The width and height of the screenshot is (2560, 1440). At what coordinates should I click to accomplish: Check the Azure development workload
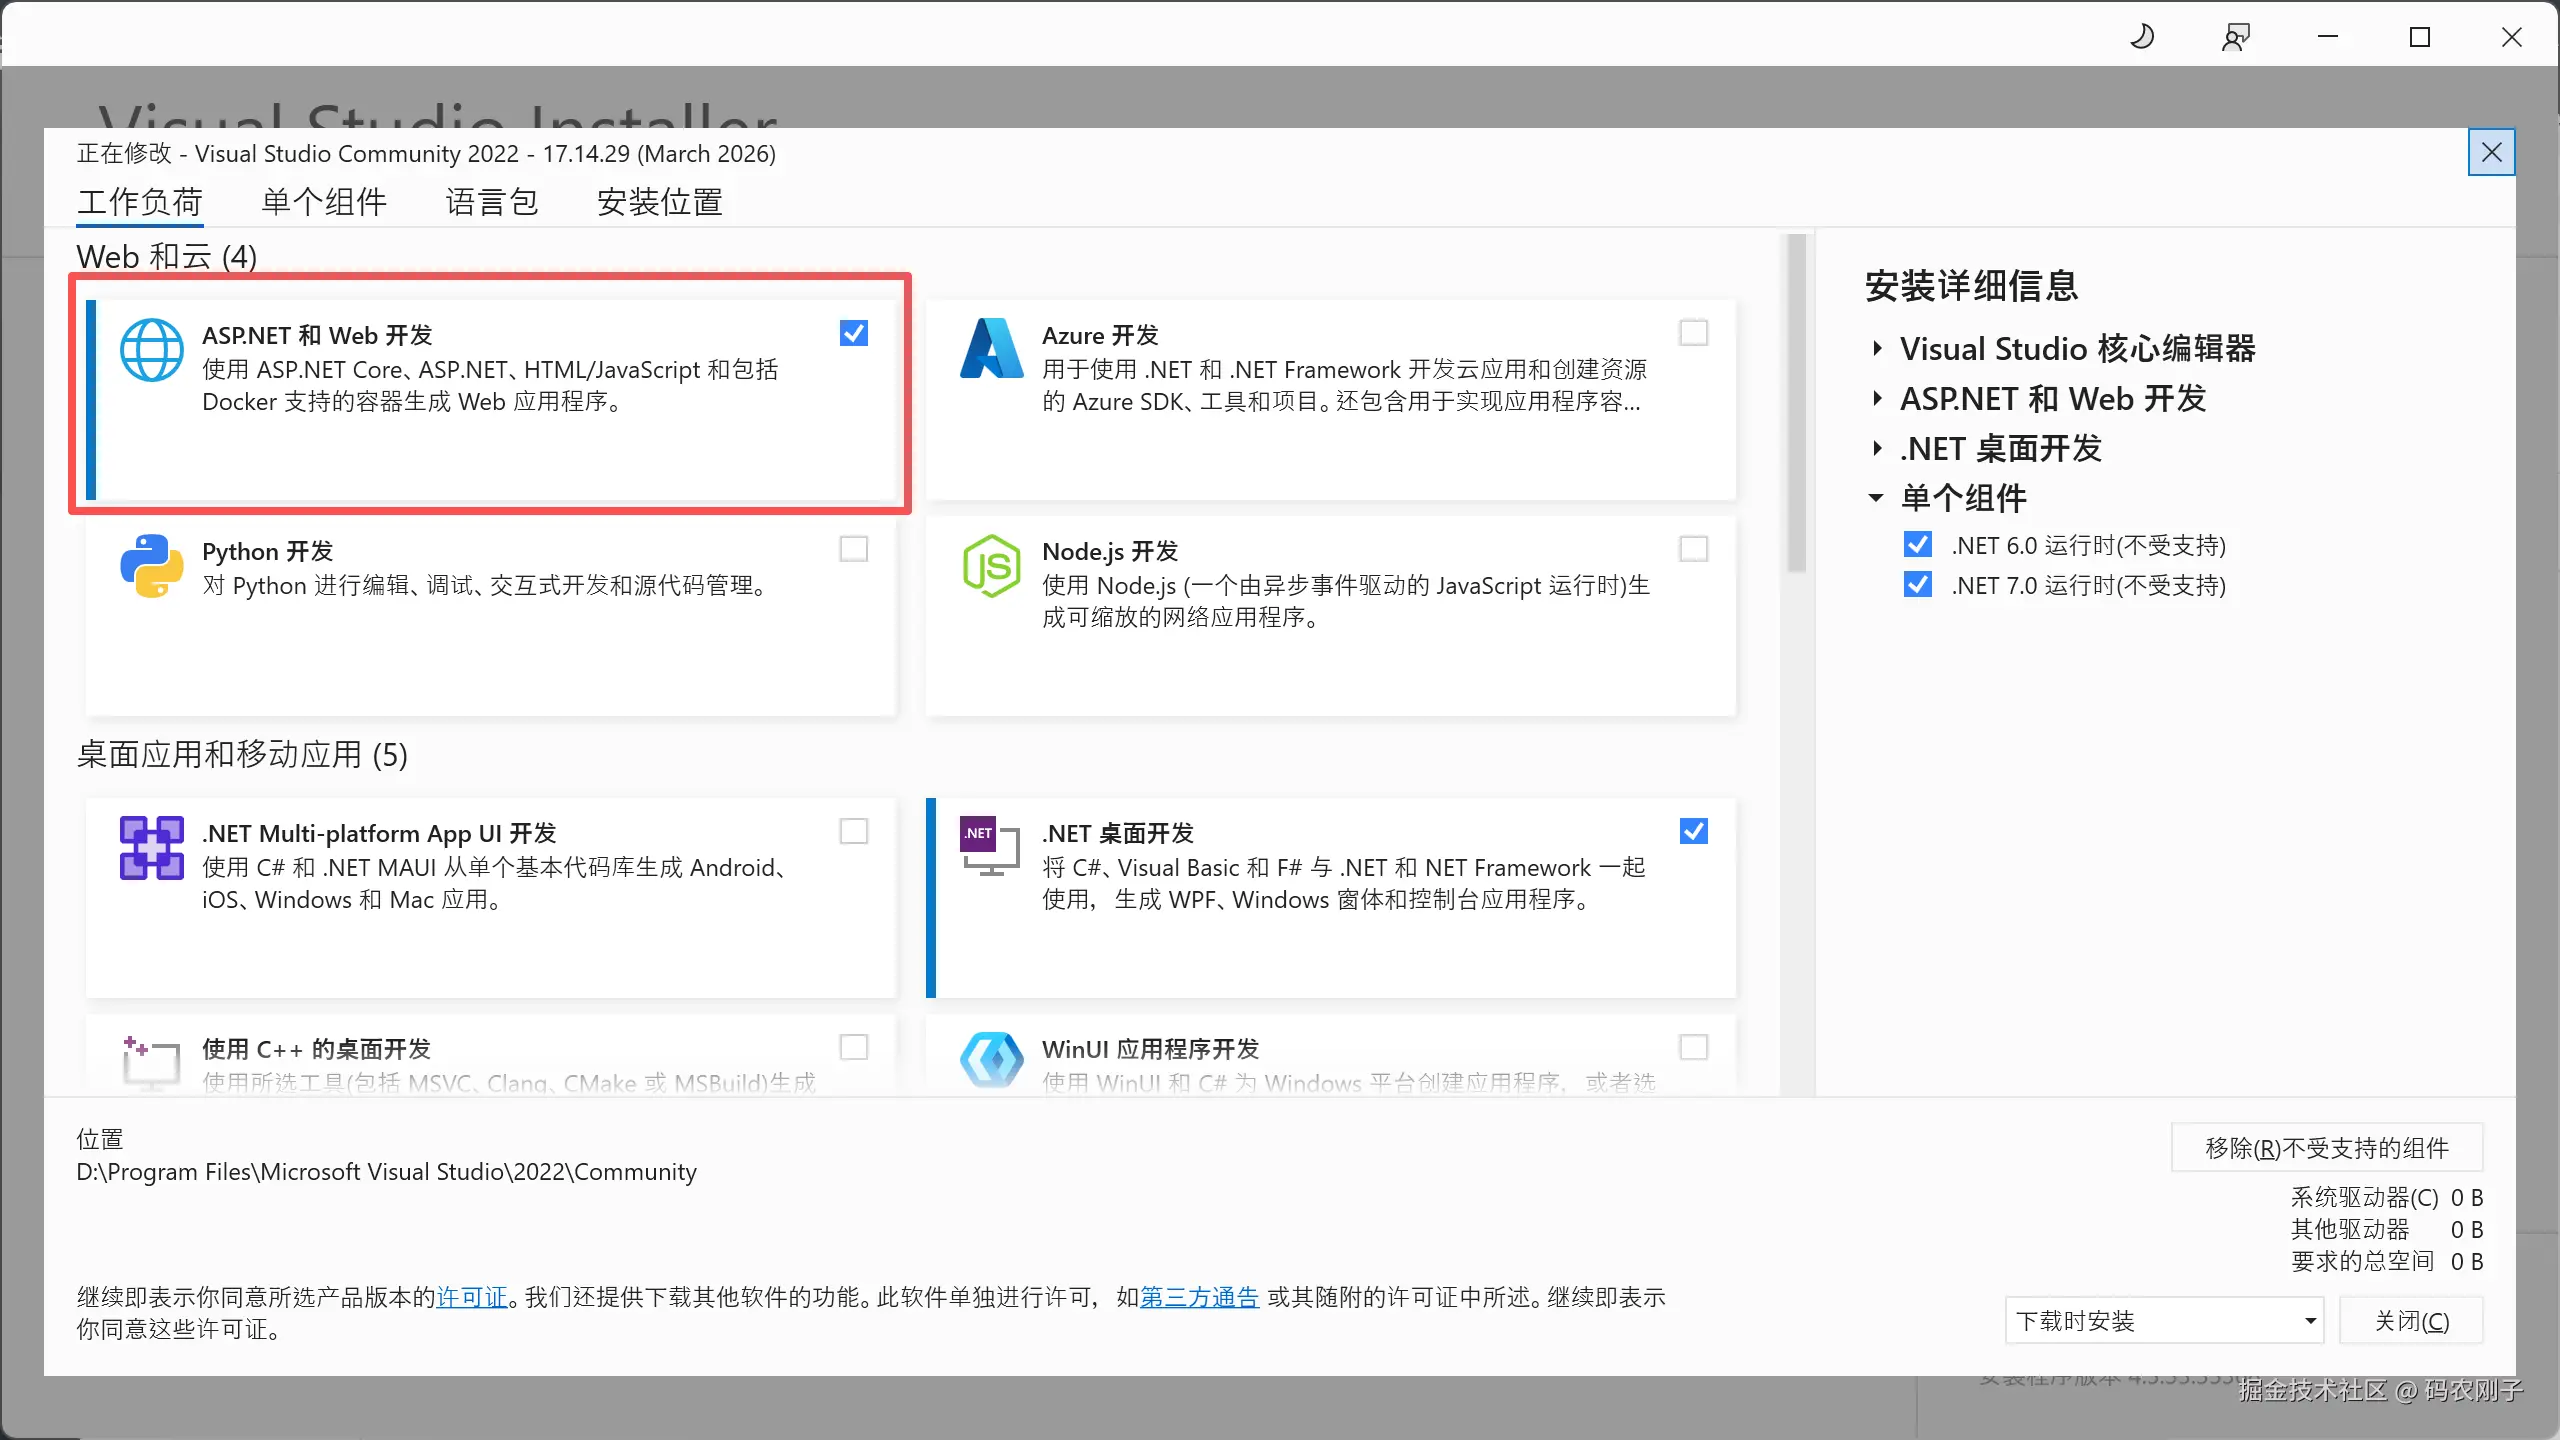coord(1693,333)
